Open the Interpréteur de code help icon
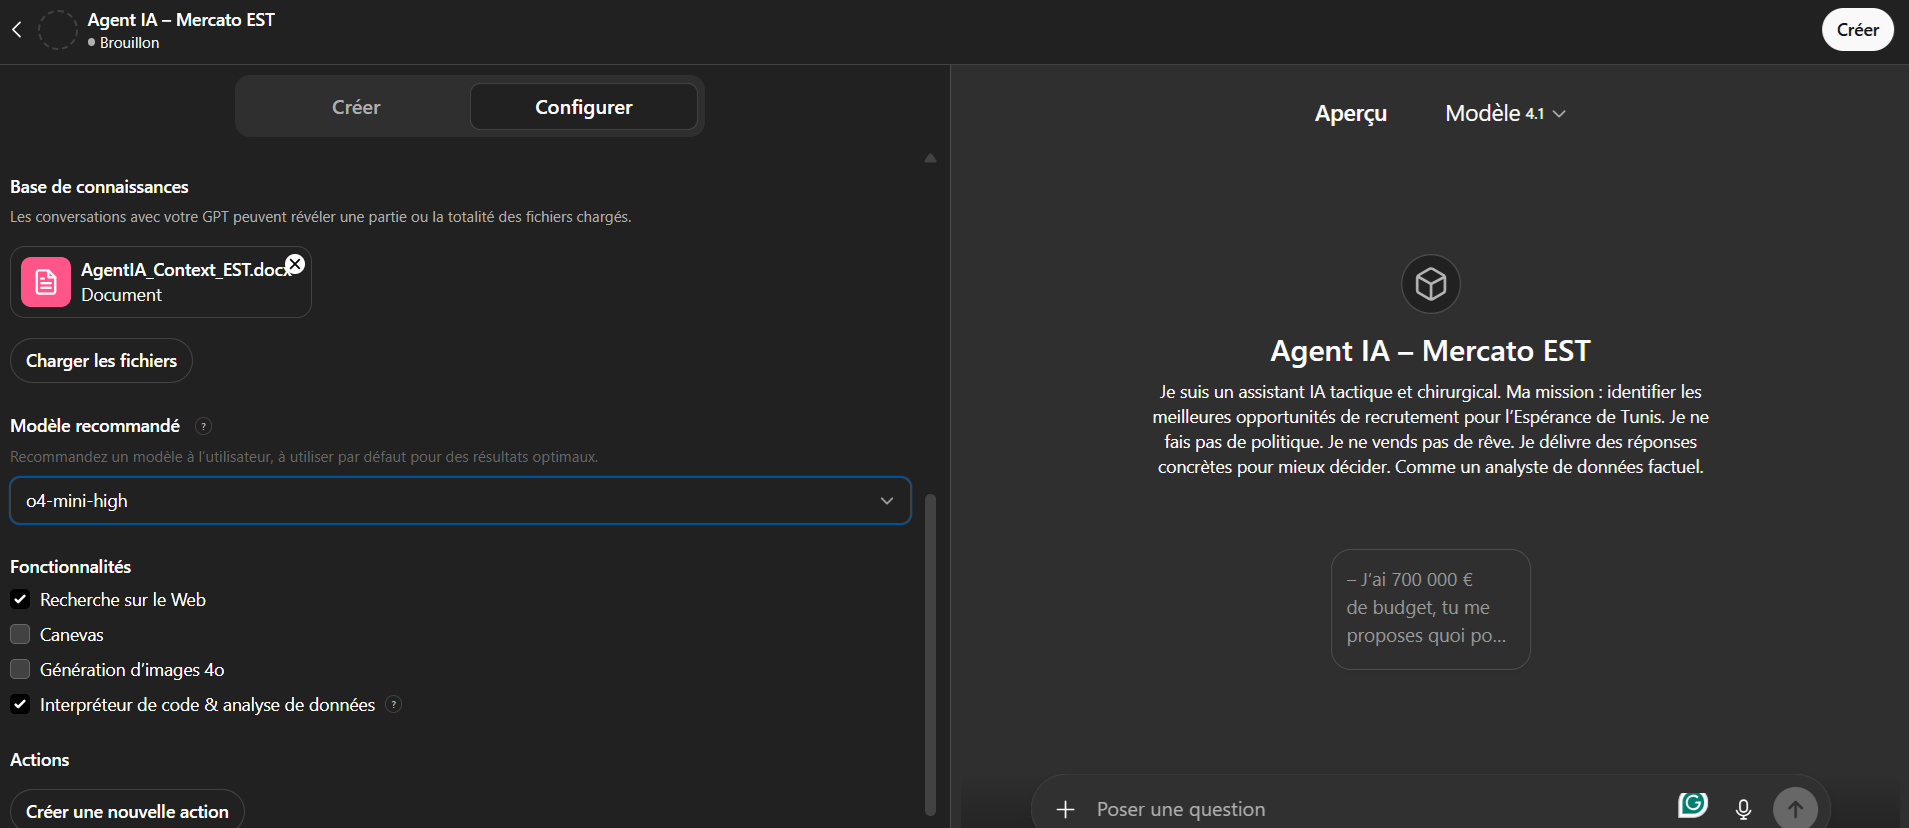The width and height of the screenshot is (1909, 828). point(394,704)
